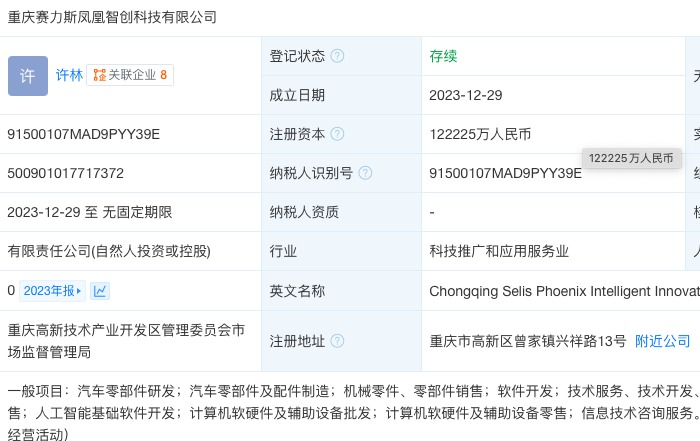Click the help icon beside 登记状态
The height and width of the screenshot is (441, 700).
coord(337,57)
